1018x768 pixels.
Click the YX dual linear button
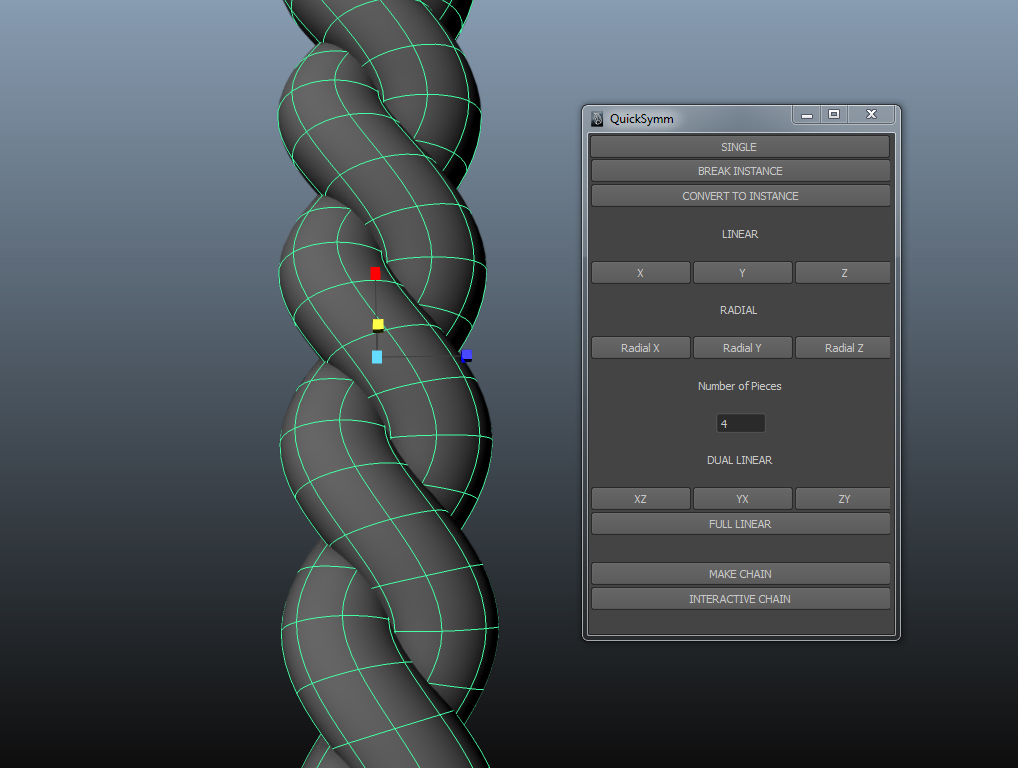coord(742,498)
